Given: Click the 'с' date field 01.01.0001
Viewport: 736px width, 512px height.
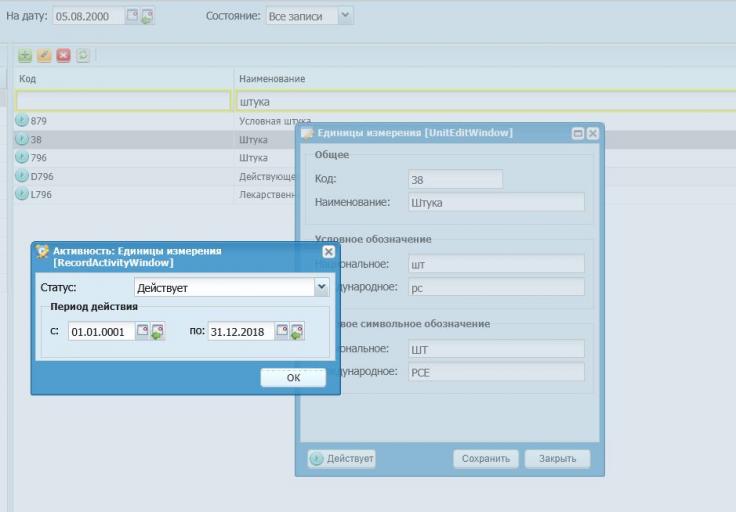Looking at the screenshot, I should 101,332.
